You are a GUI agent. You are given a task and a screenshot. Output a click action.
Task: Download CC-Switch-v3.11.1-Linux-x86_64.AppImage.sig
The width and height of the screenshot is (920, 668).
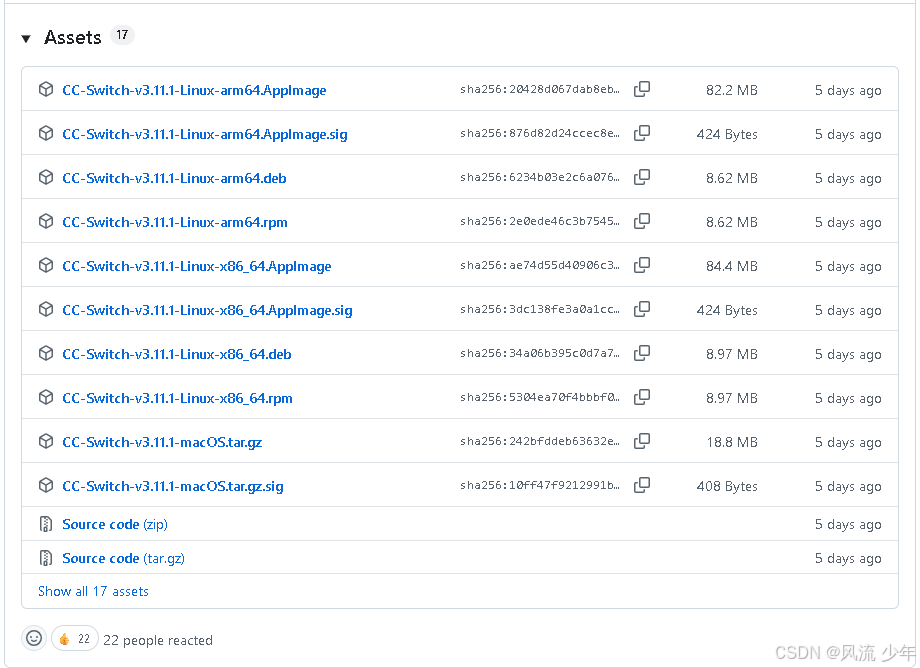pos(207,310)
